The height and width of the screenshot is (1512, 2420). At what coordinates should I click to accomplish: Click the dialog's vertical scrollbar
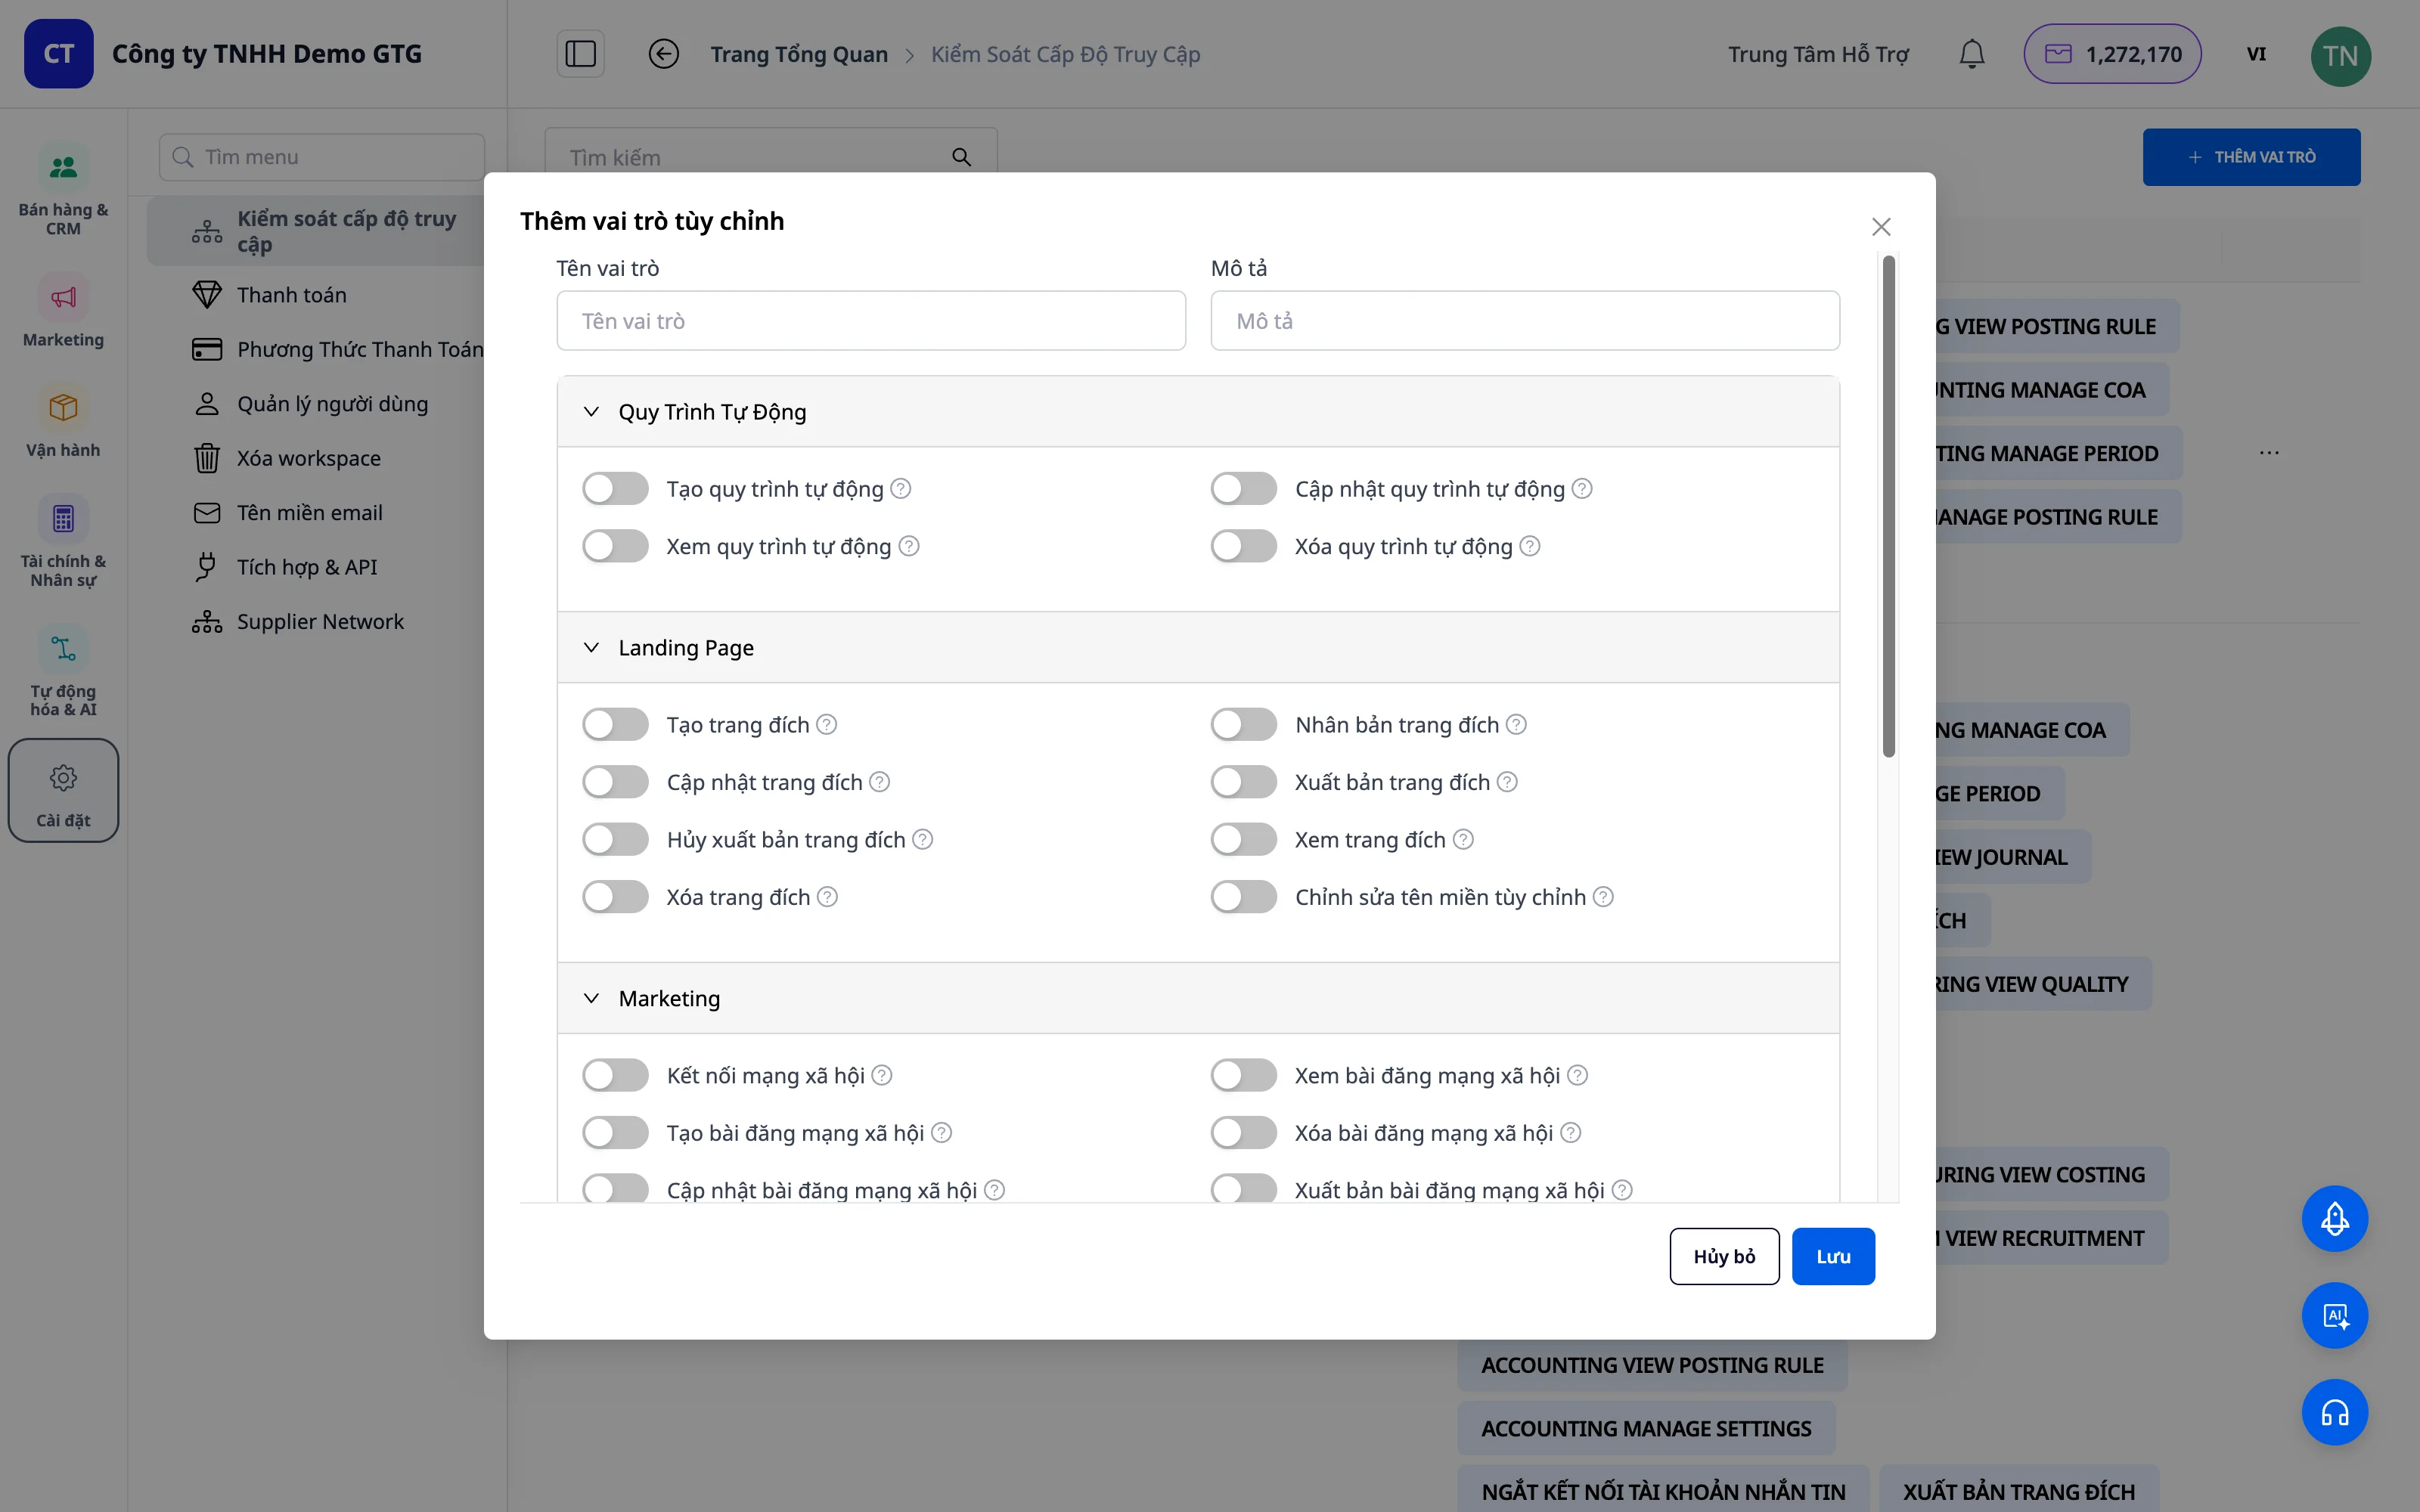tap(1888, 506)
